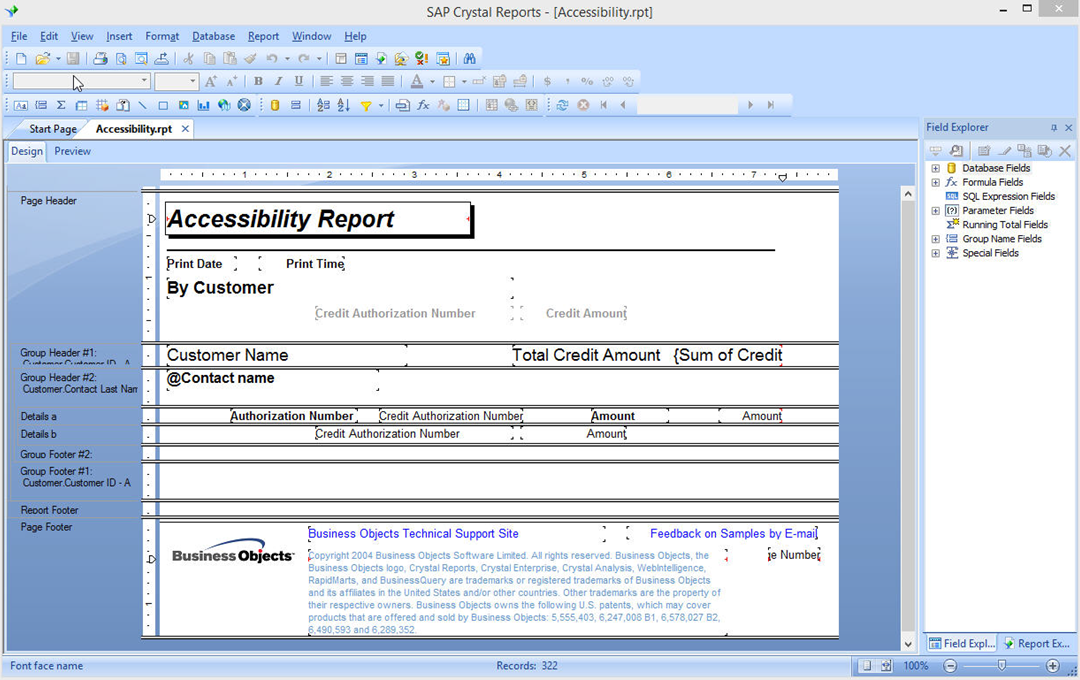The width and height of the screenshot is (1080, 680).
Task: Switch to the Preview tab
Action: (x=72, y=152)
